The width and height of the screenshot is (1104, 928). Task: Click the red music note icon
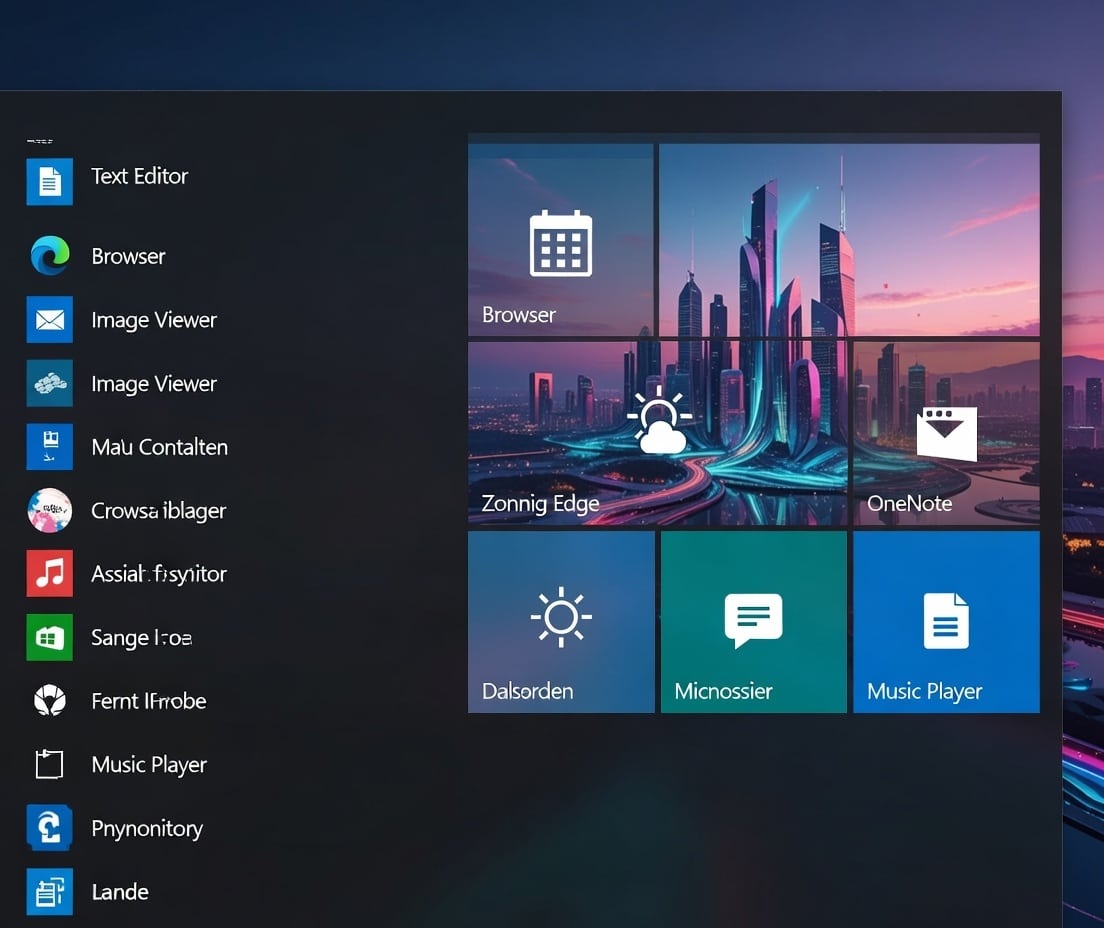(49, 573)
